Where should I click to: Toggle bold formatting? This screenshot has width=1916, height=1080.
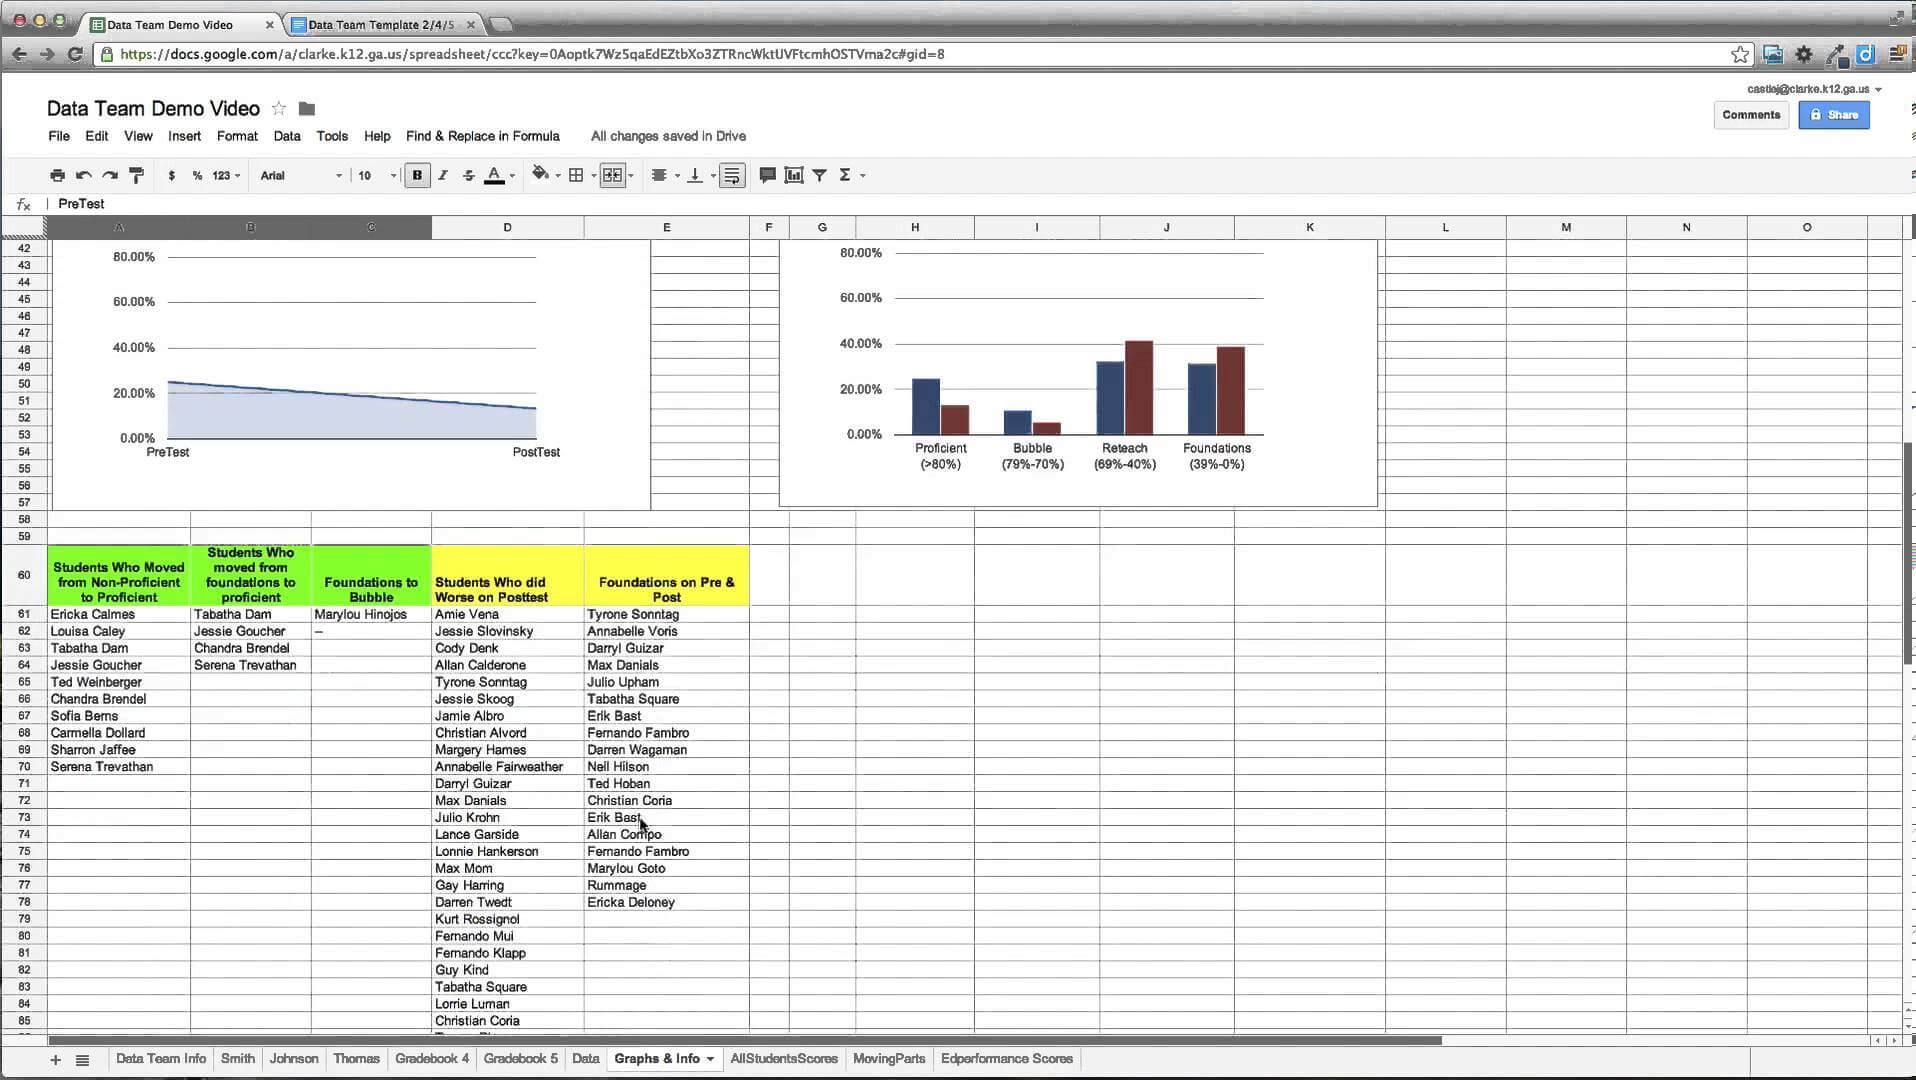point(417,175)
